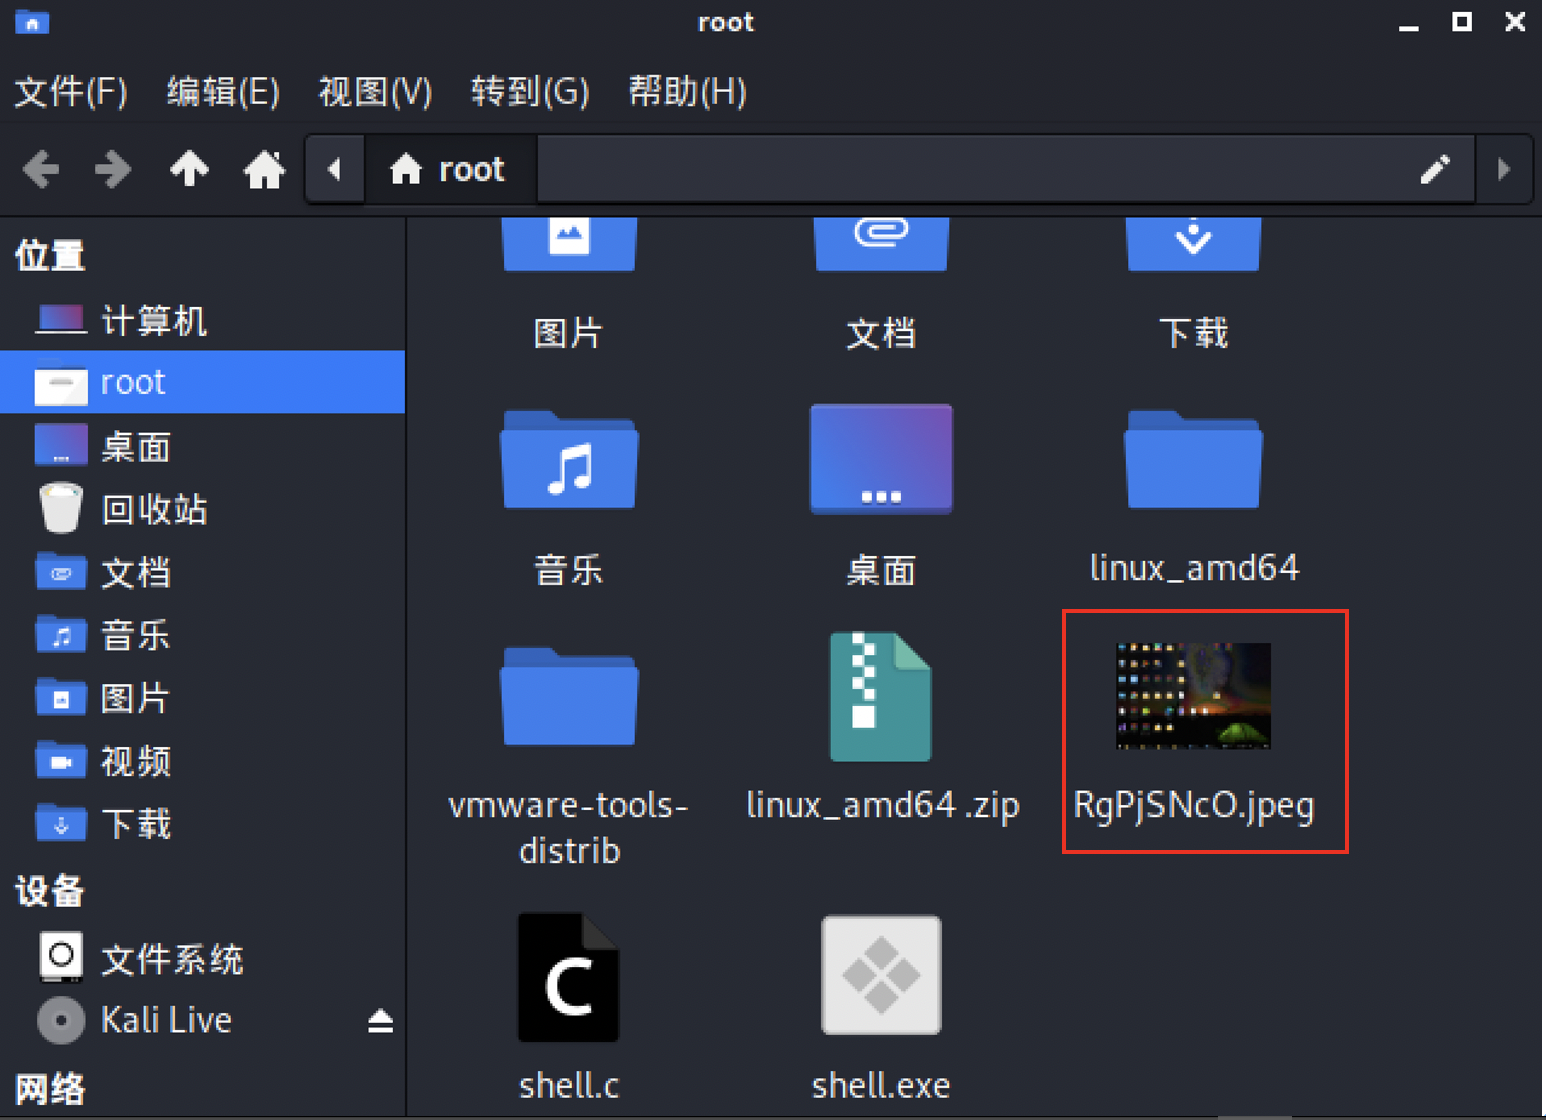Select the 文档 folder icon in file view
This screenshot has width=1546, height=1120.
coord(881,245)
